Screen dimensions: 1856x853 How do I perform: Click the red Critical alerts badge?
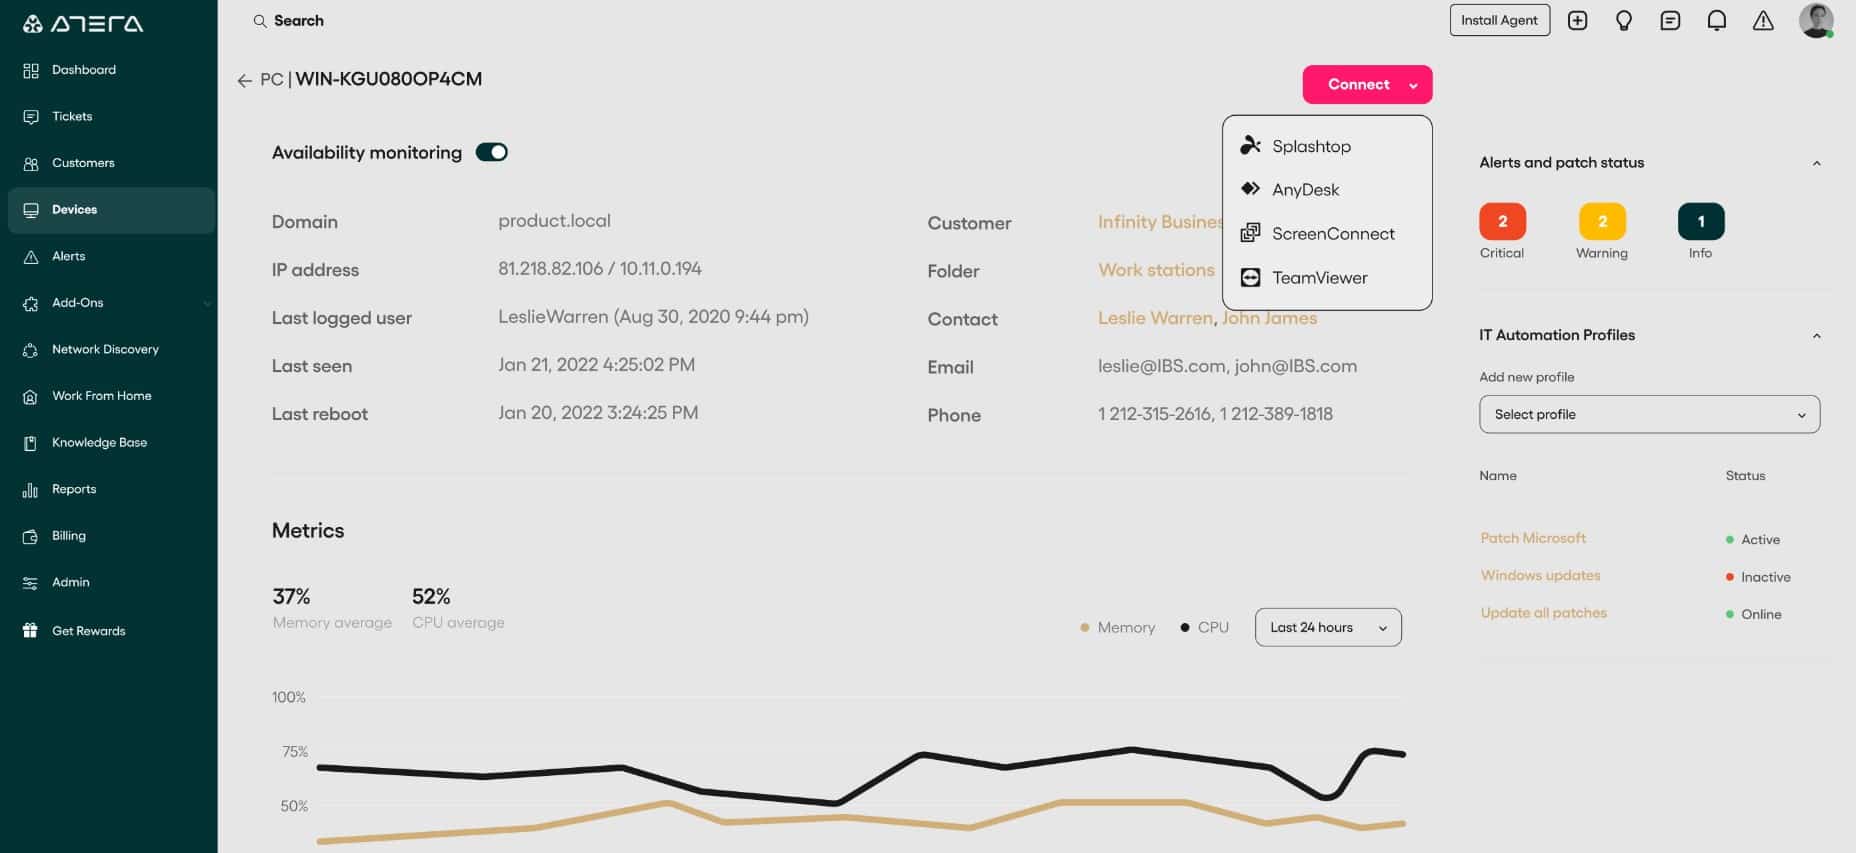coord(1502,221)
